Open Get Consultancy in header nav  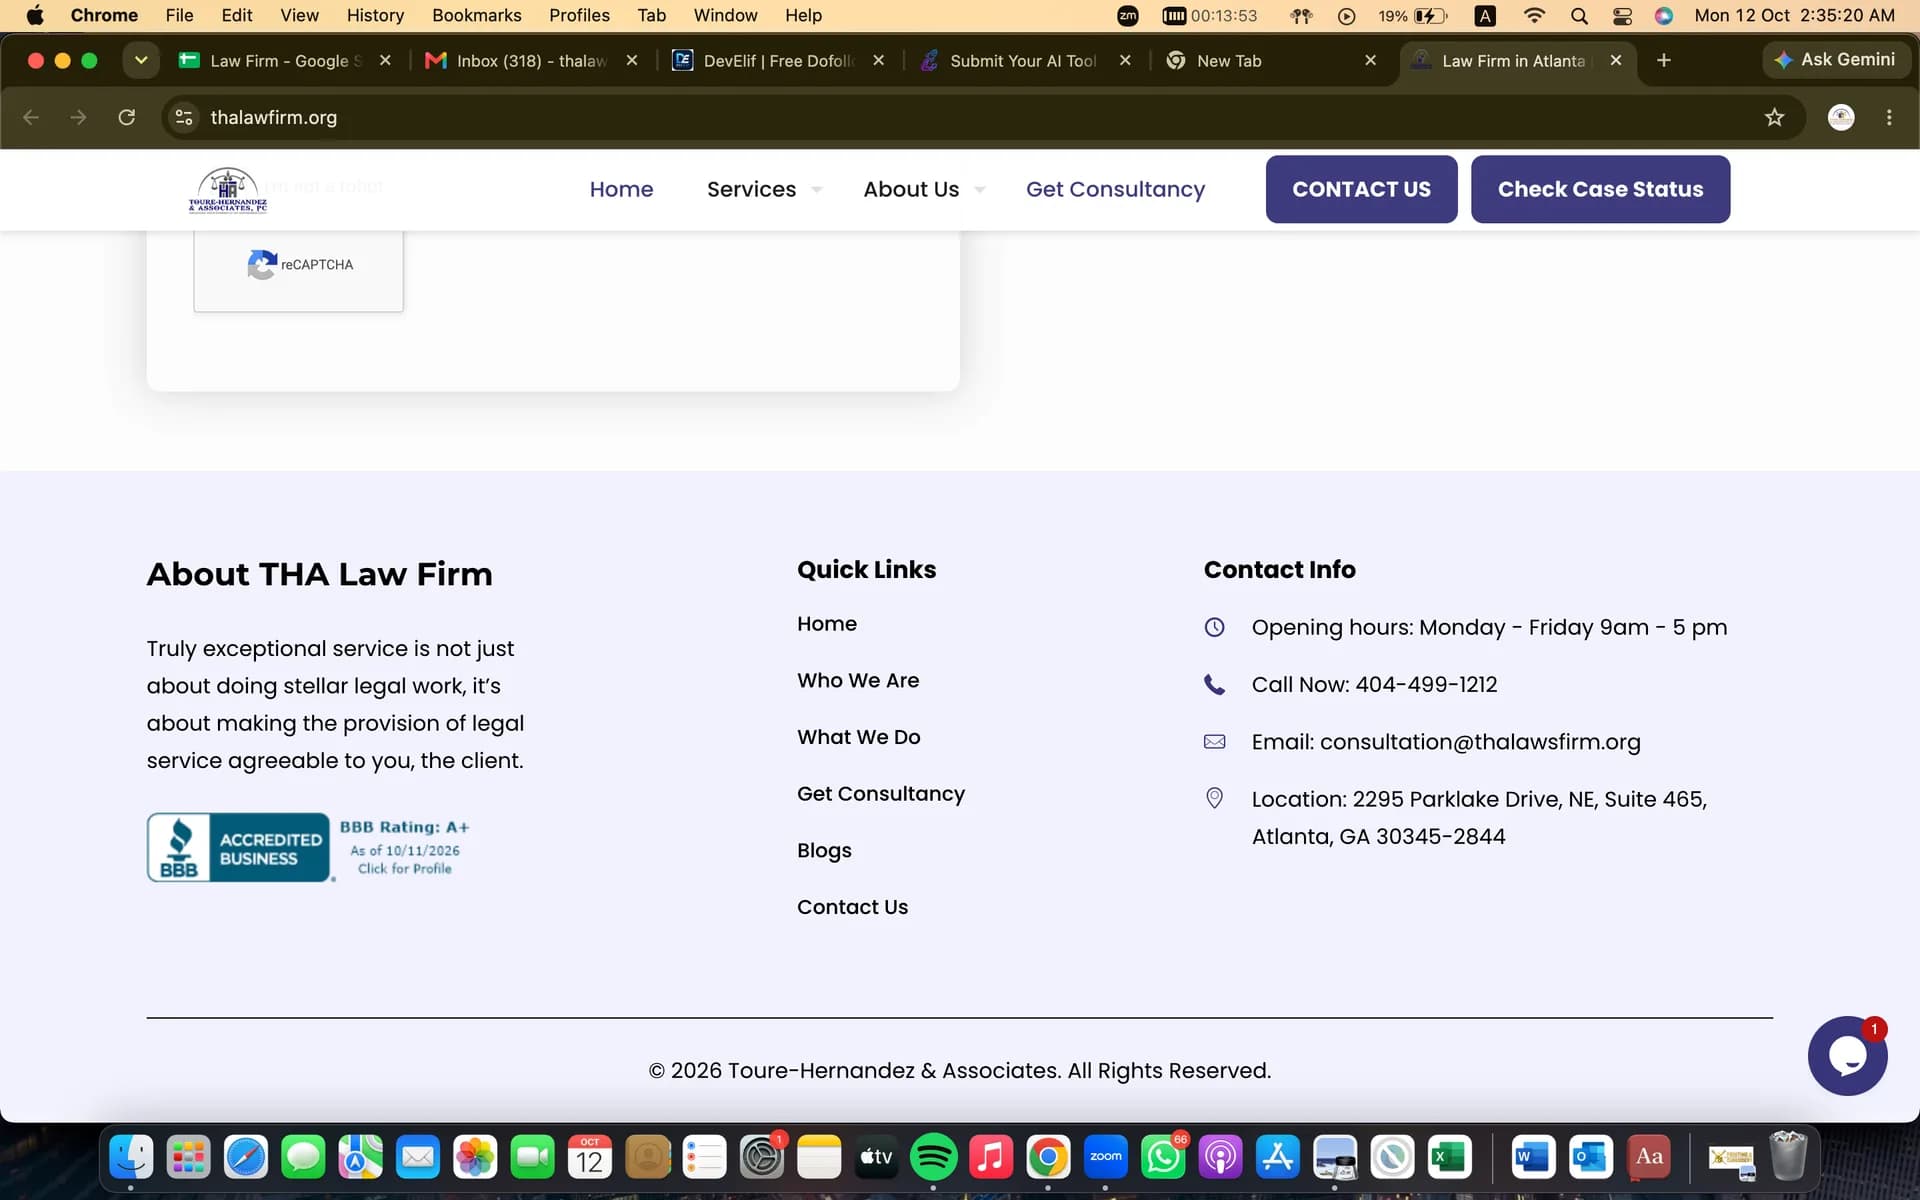(1115, 189)
